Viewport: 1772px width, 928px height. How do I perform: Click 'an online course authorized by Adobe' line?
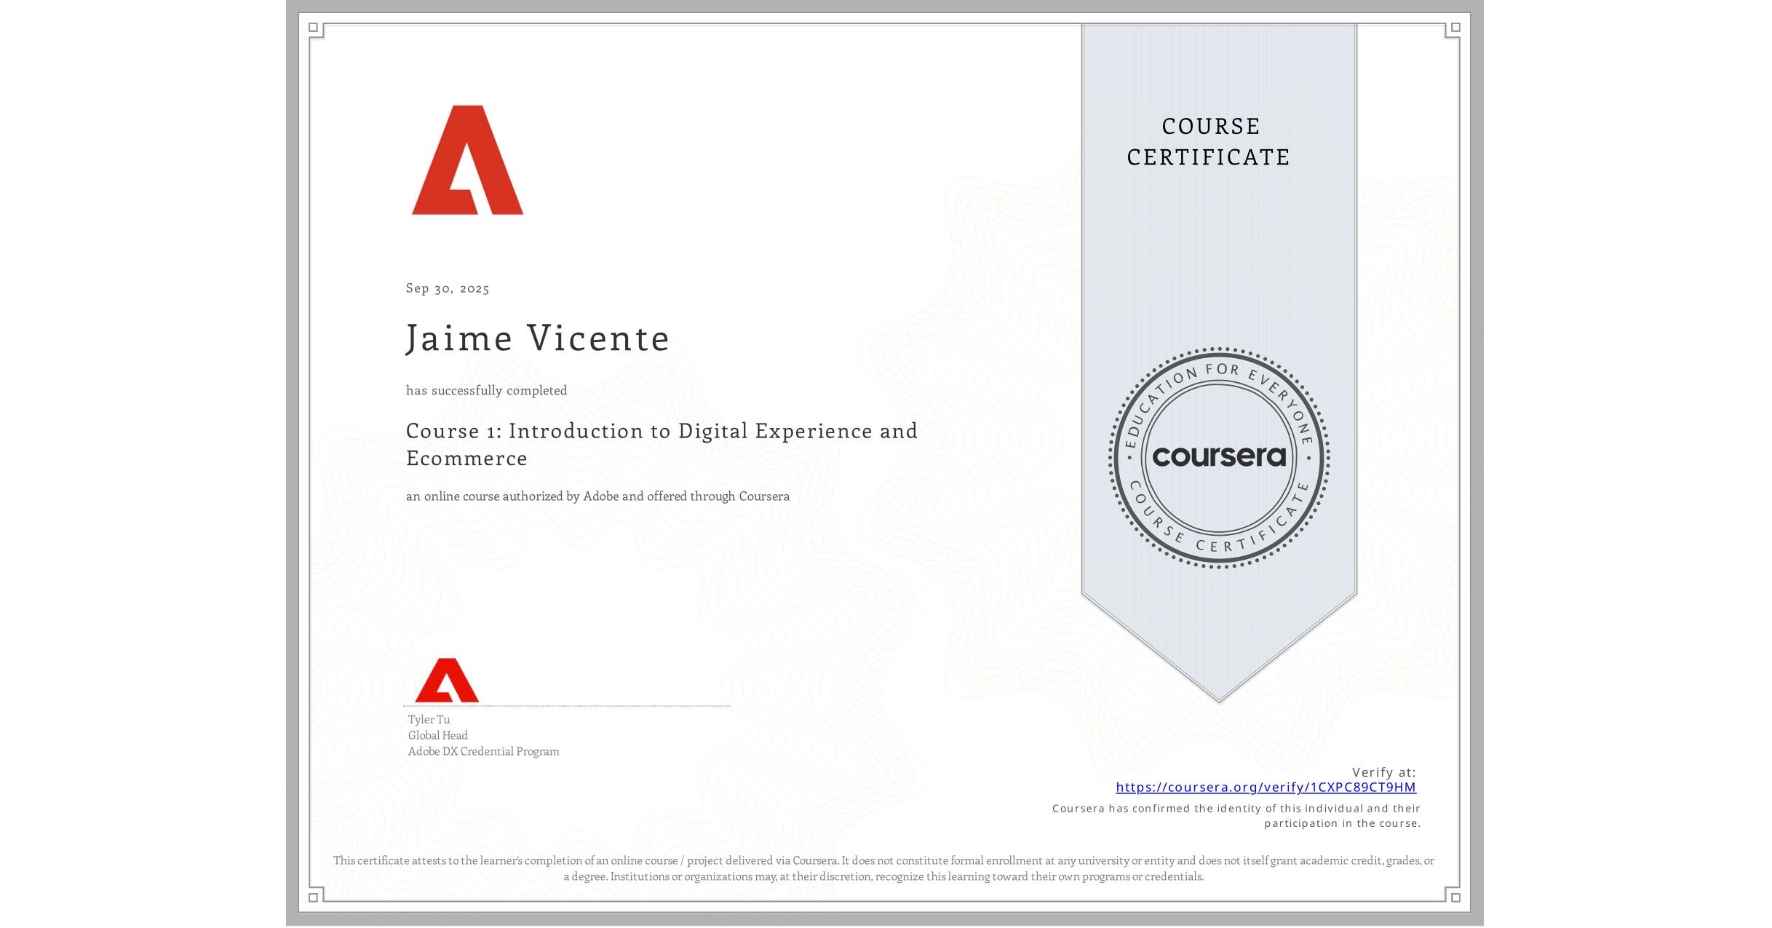point(597,496)
